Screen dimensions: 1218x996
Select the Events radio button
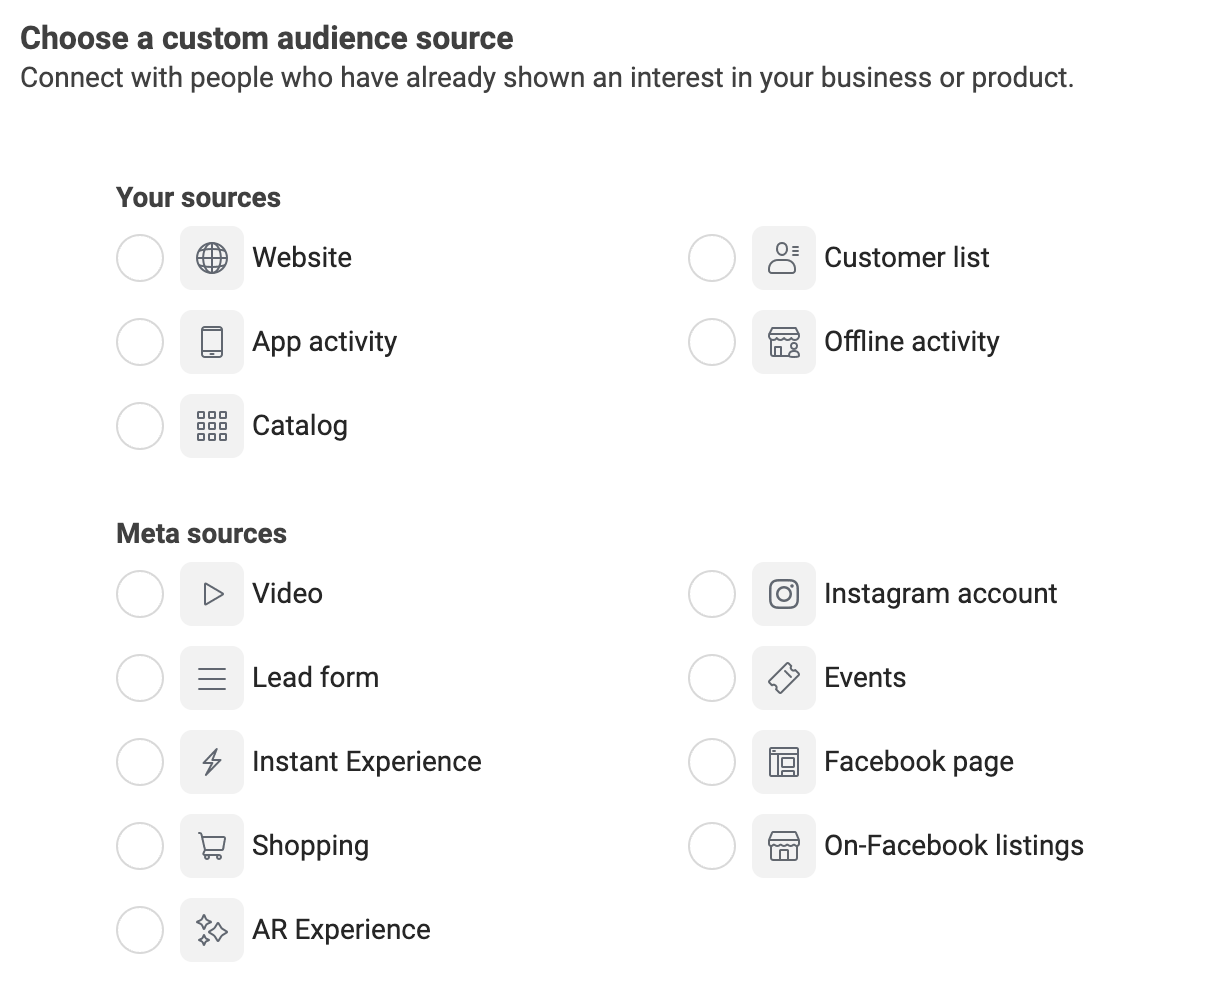[712, 678]
